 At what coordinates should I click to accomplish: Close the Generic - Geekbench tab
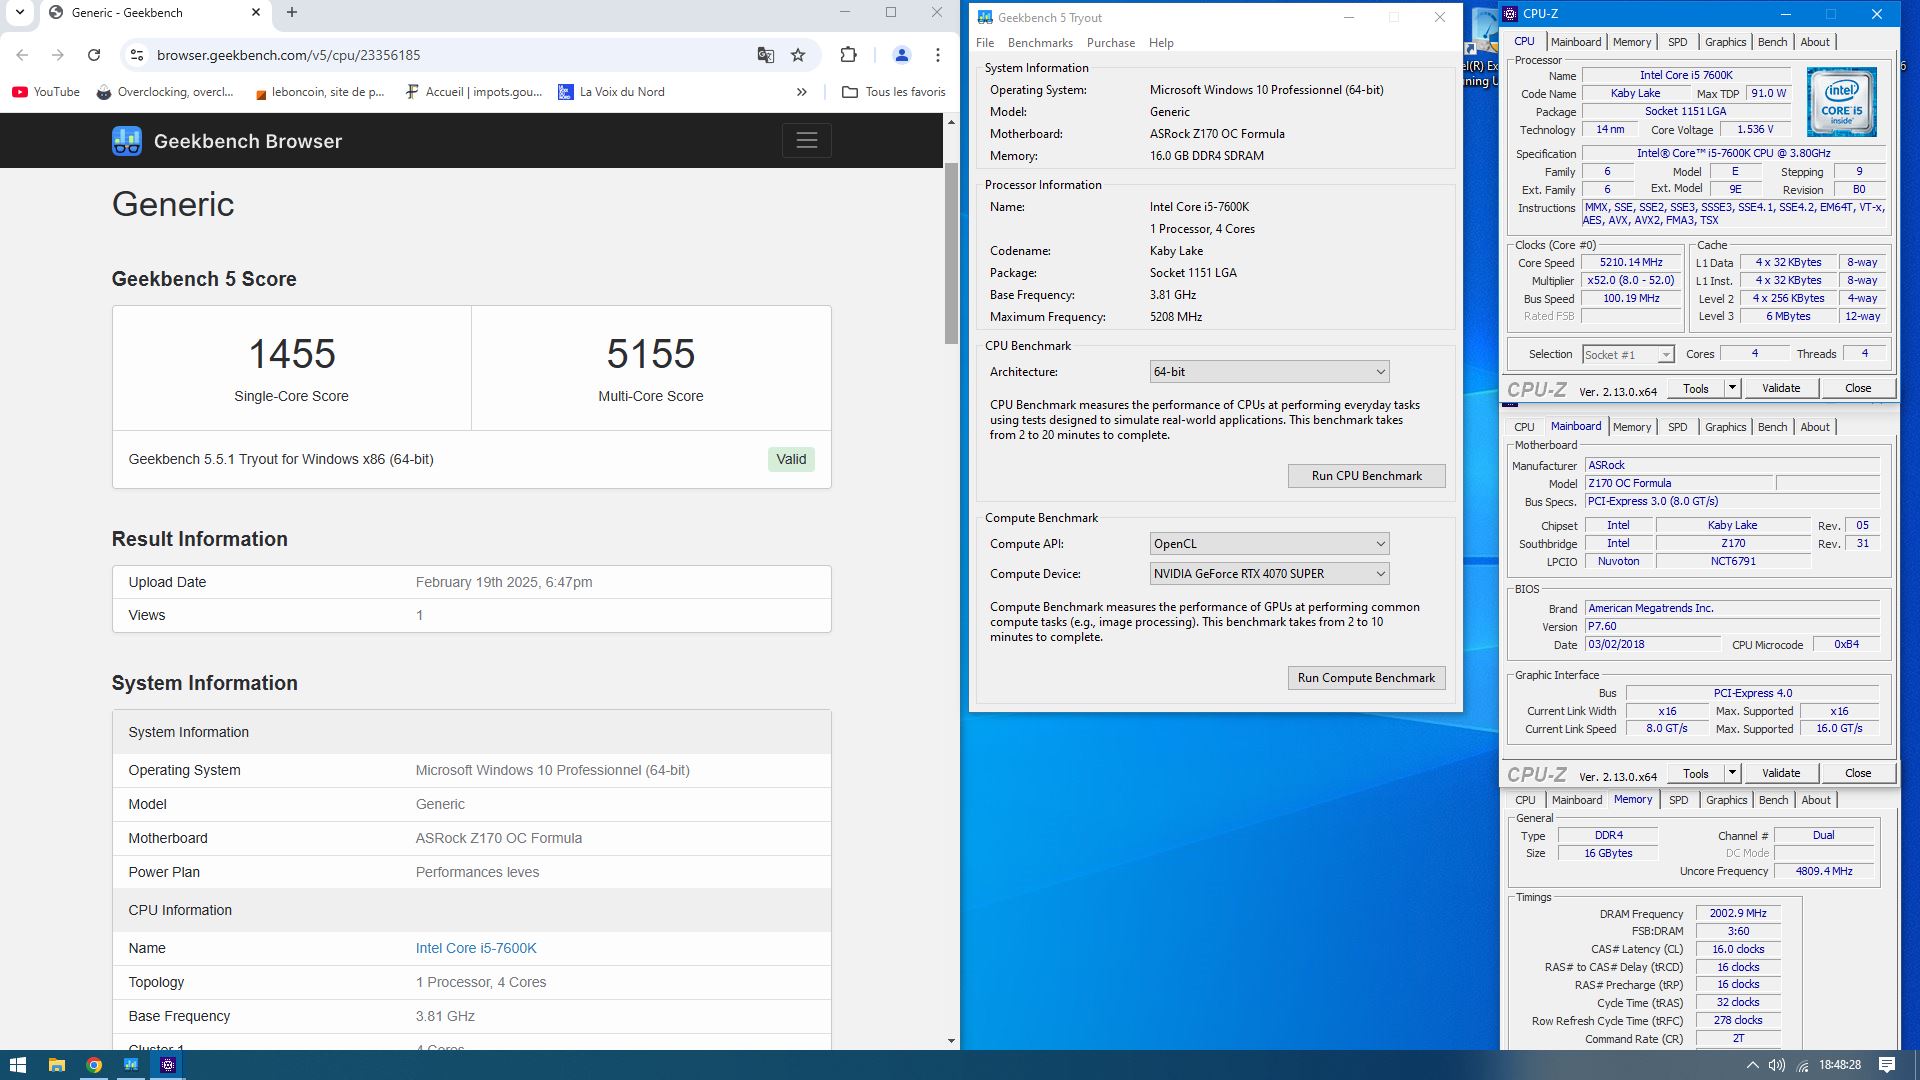pos(256,12)
